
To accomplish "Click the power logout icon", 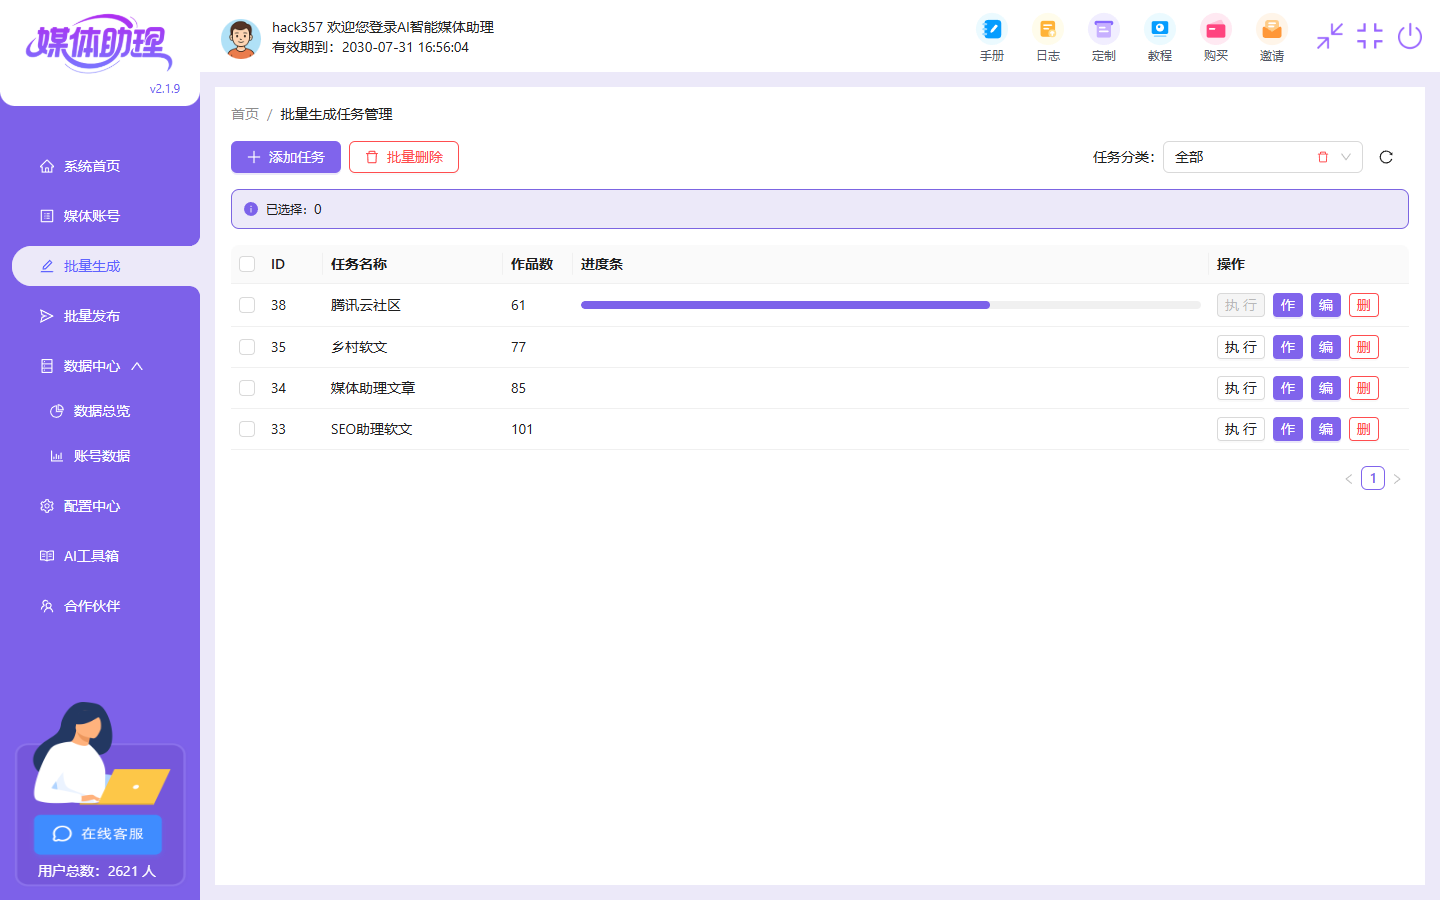I will [x=1409, y=37].
